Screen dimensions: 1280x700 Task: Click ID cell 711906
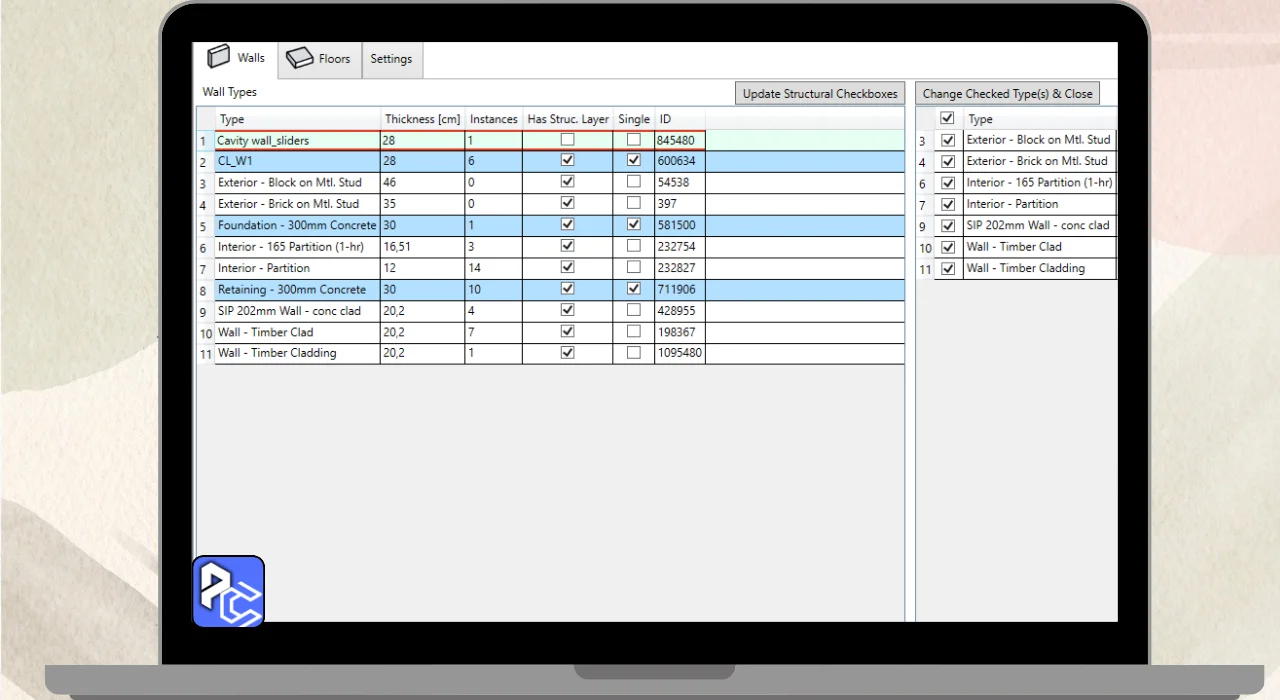click(x=680, y=289)
